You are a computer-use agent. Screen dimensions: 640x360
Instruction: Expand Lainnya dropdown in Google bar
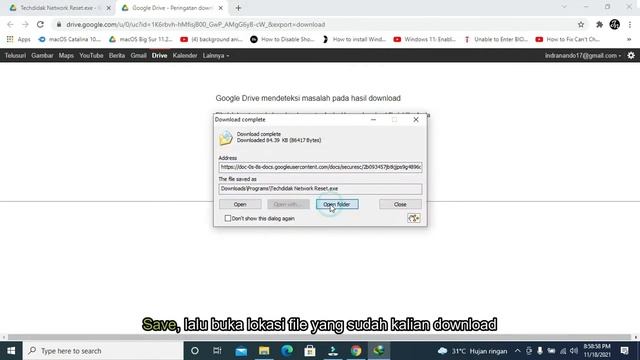[216, 56]
